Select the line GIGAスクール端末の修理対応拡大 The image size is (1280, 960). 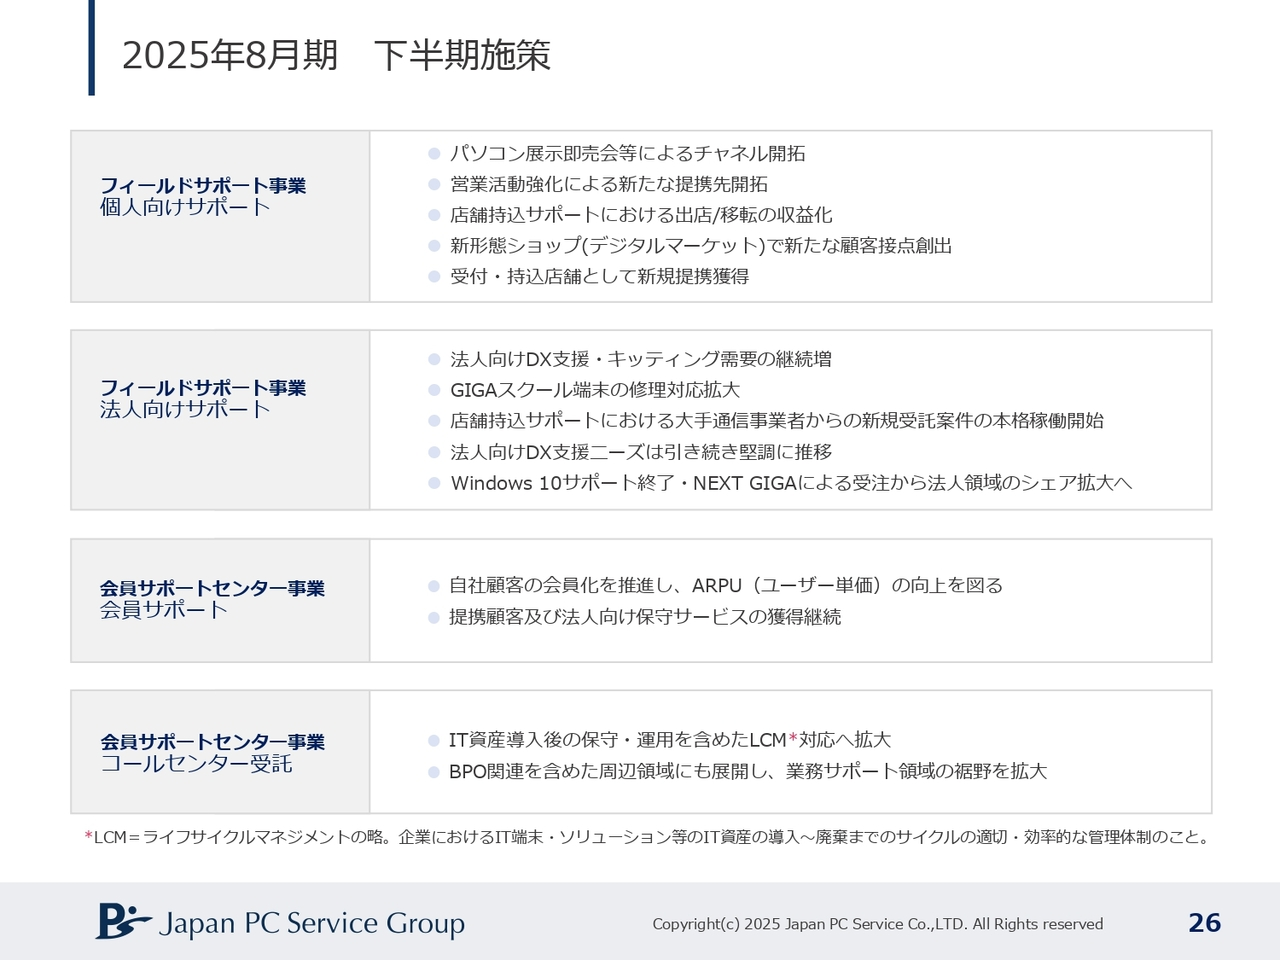(x=595, y=390)
